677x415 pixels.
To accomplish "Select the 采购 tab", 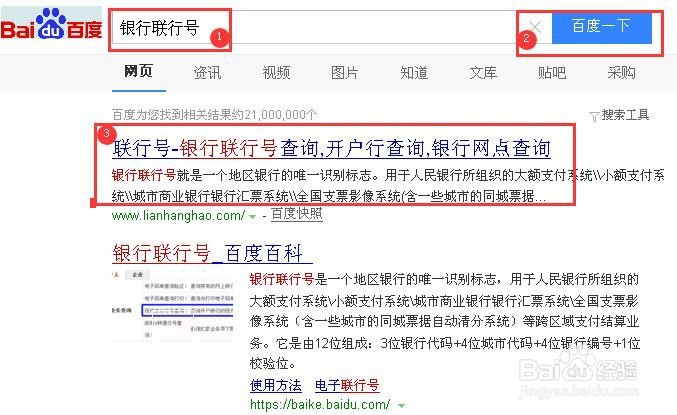I will click(x=621, y=73).
